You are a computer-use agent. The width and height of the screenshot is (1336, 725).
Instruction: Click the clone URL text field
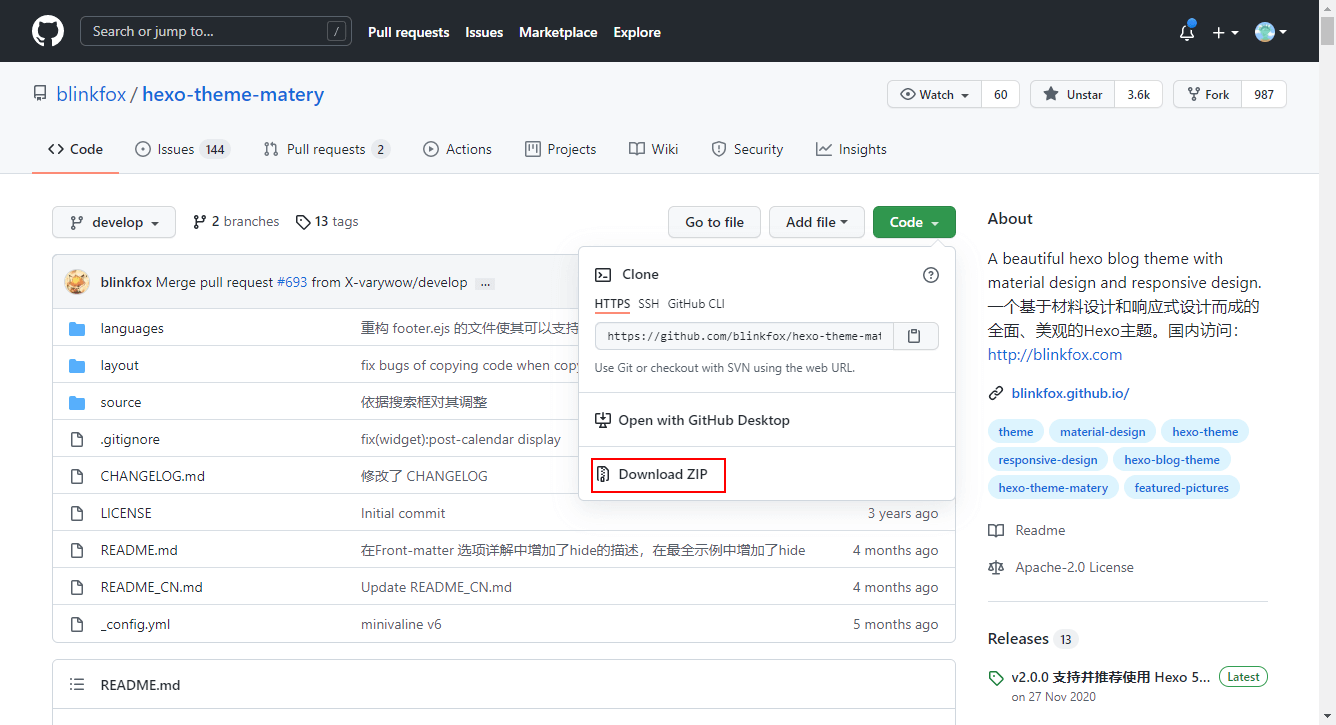(743, 336)
